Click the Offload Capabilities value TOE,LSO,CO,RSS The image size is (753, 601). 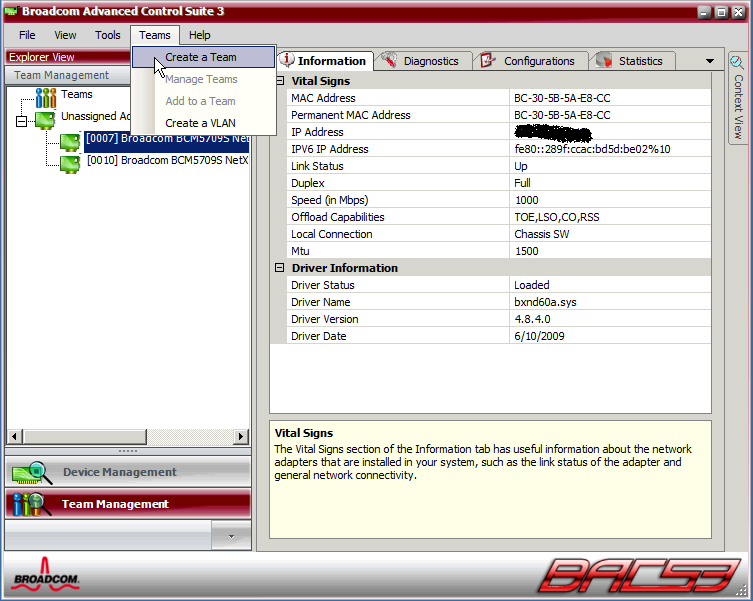pyautogui.click(x=557, y=217)
